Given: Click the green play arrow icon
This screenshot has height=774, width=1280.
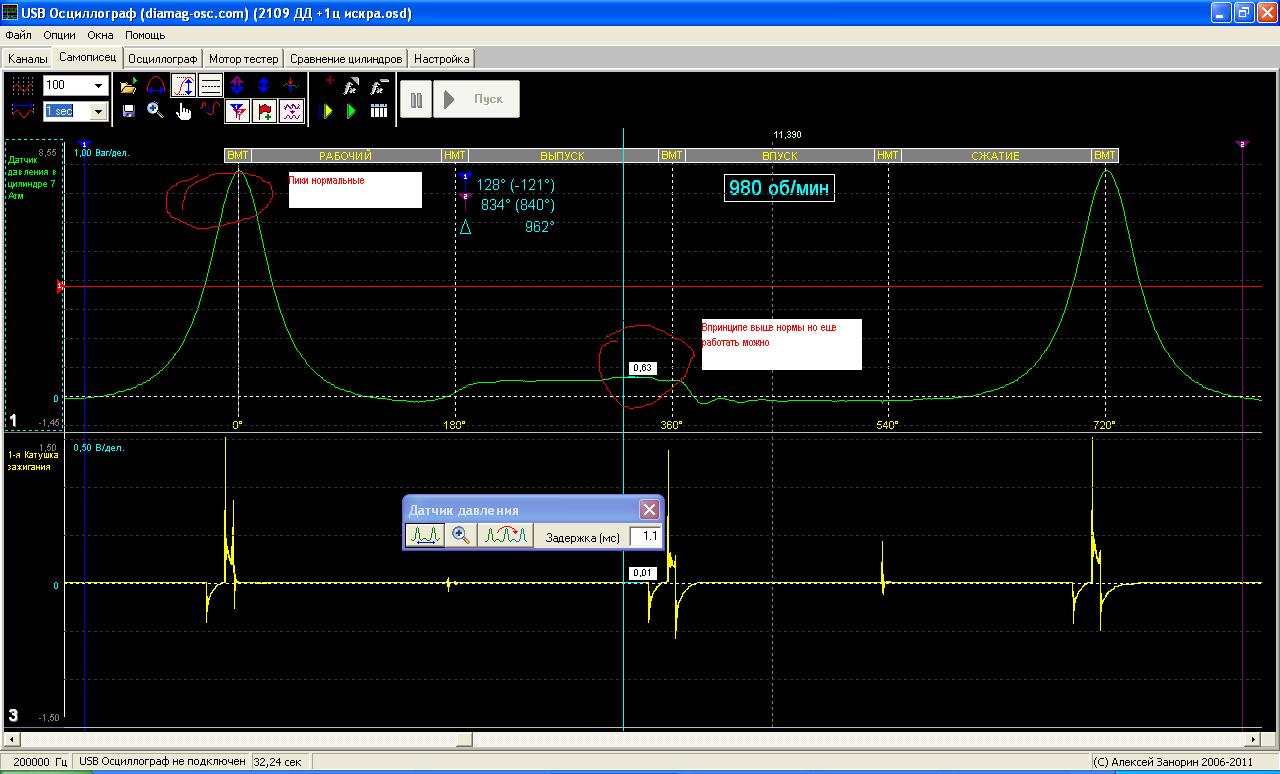Looking at the screenshot, I should click(352, 111).
